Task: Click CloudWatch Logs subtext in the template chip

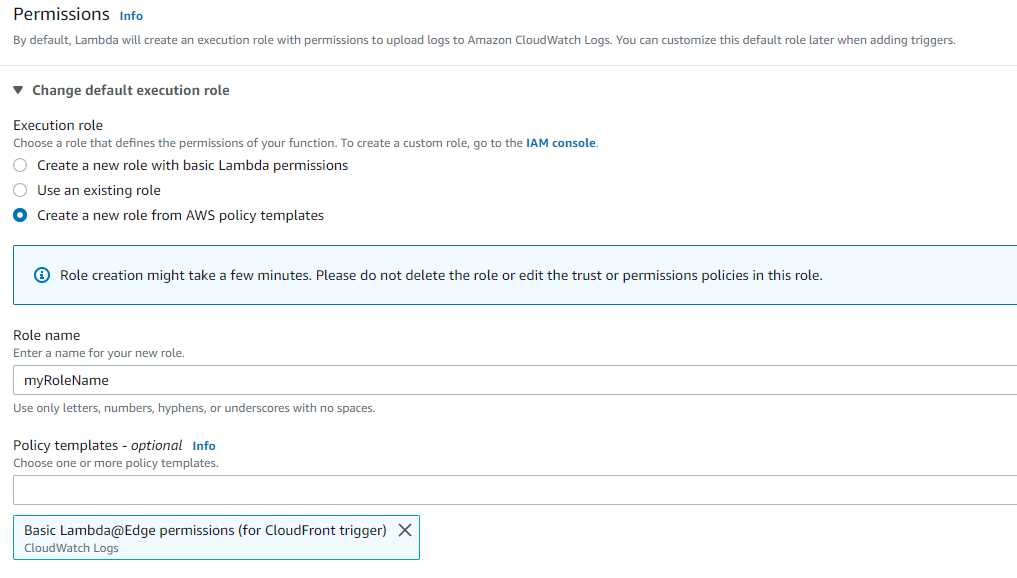Action: click(71, 548)
